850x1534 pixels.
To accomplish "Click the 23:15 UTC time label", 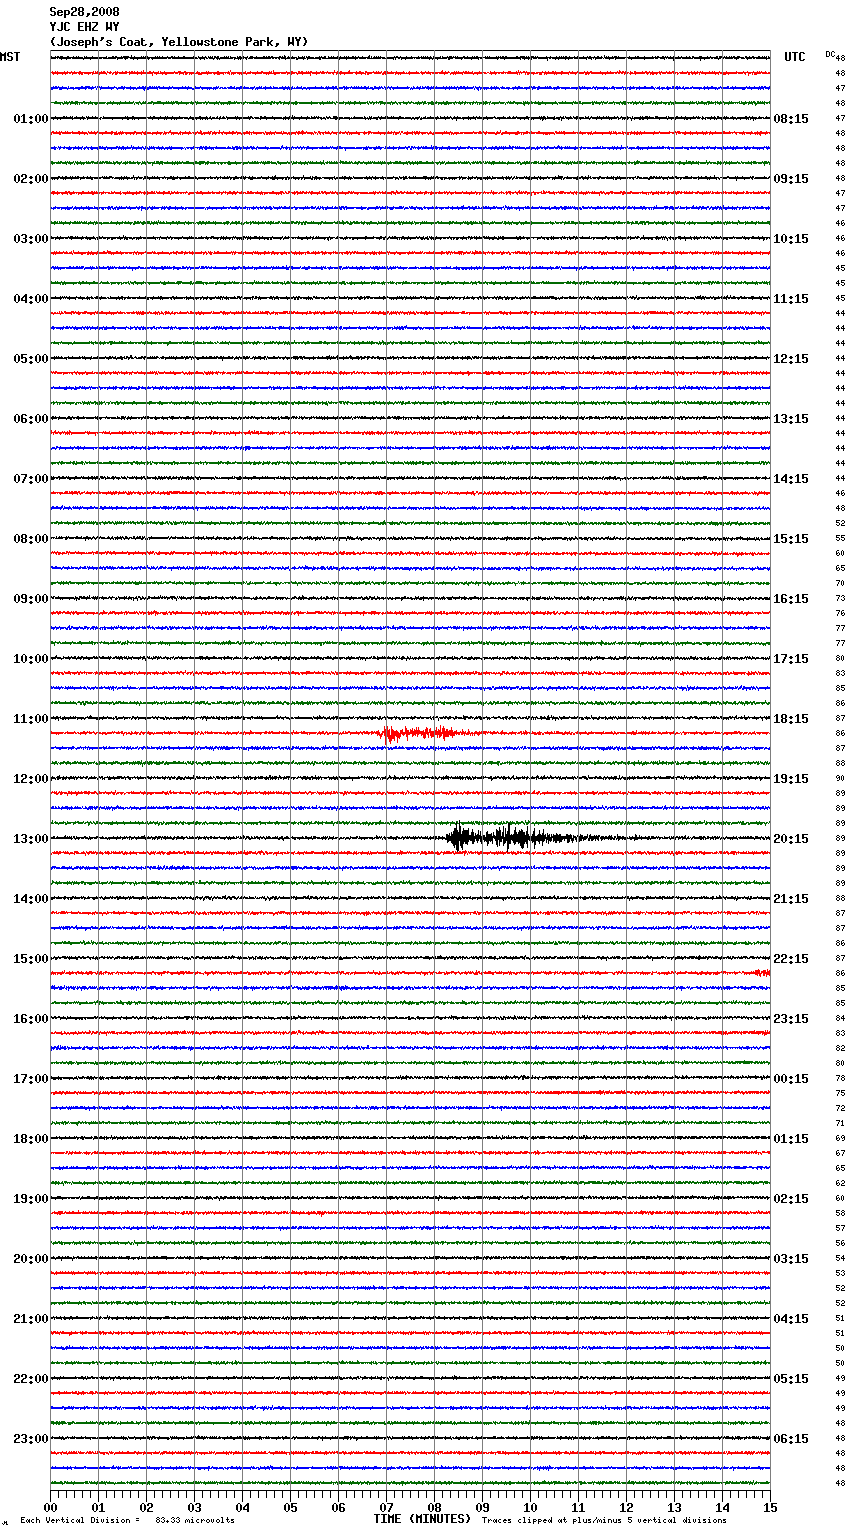I will point(791,1019).
